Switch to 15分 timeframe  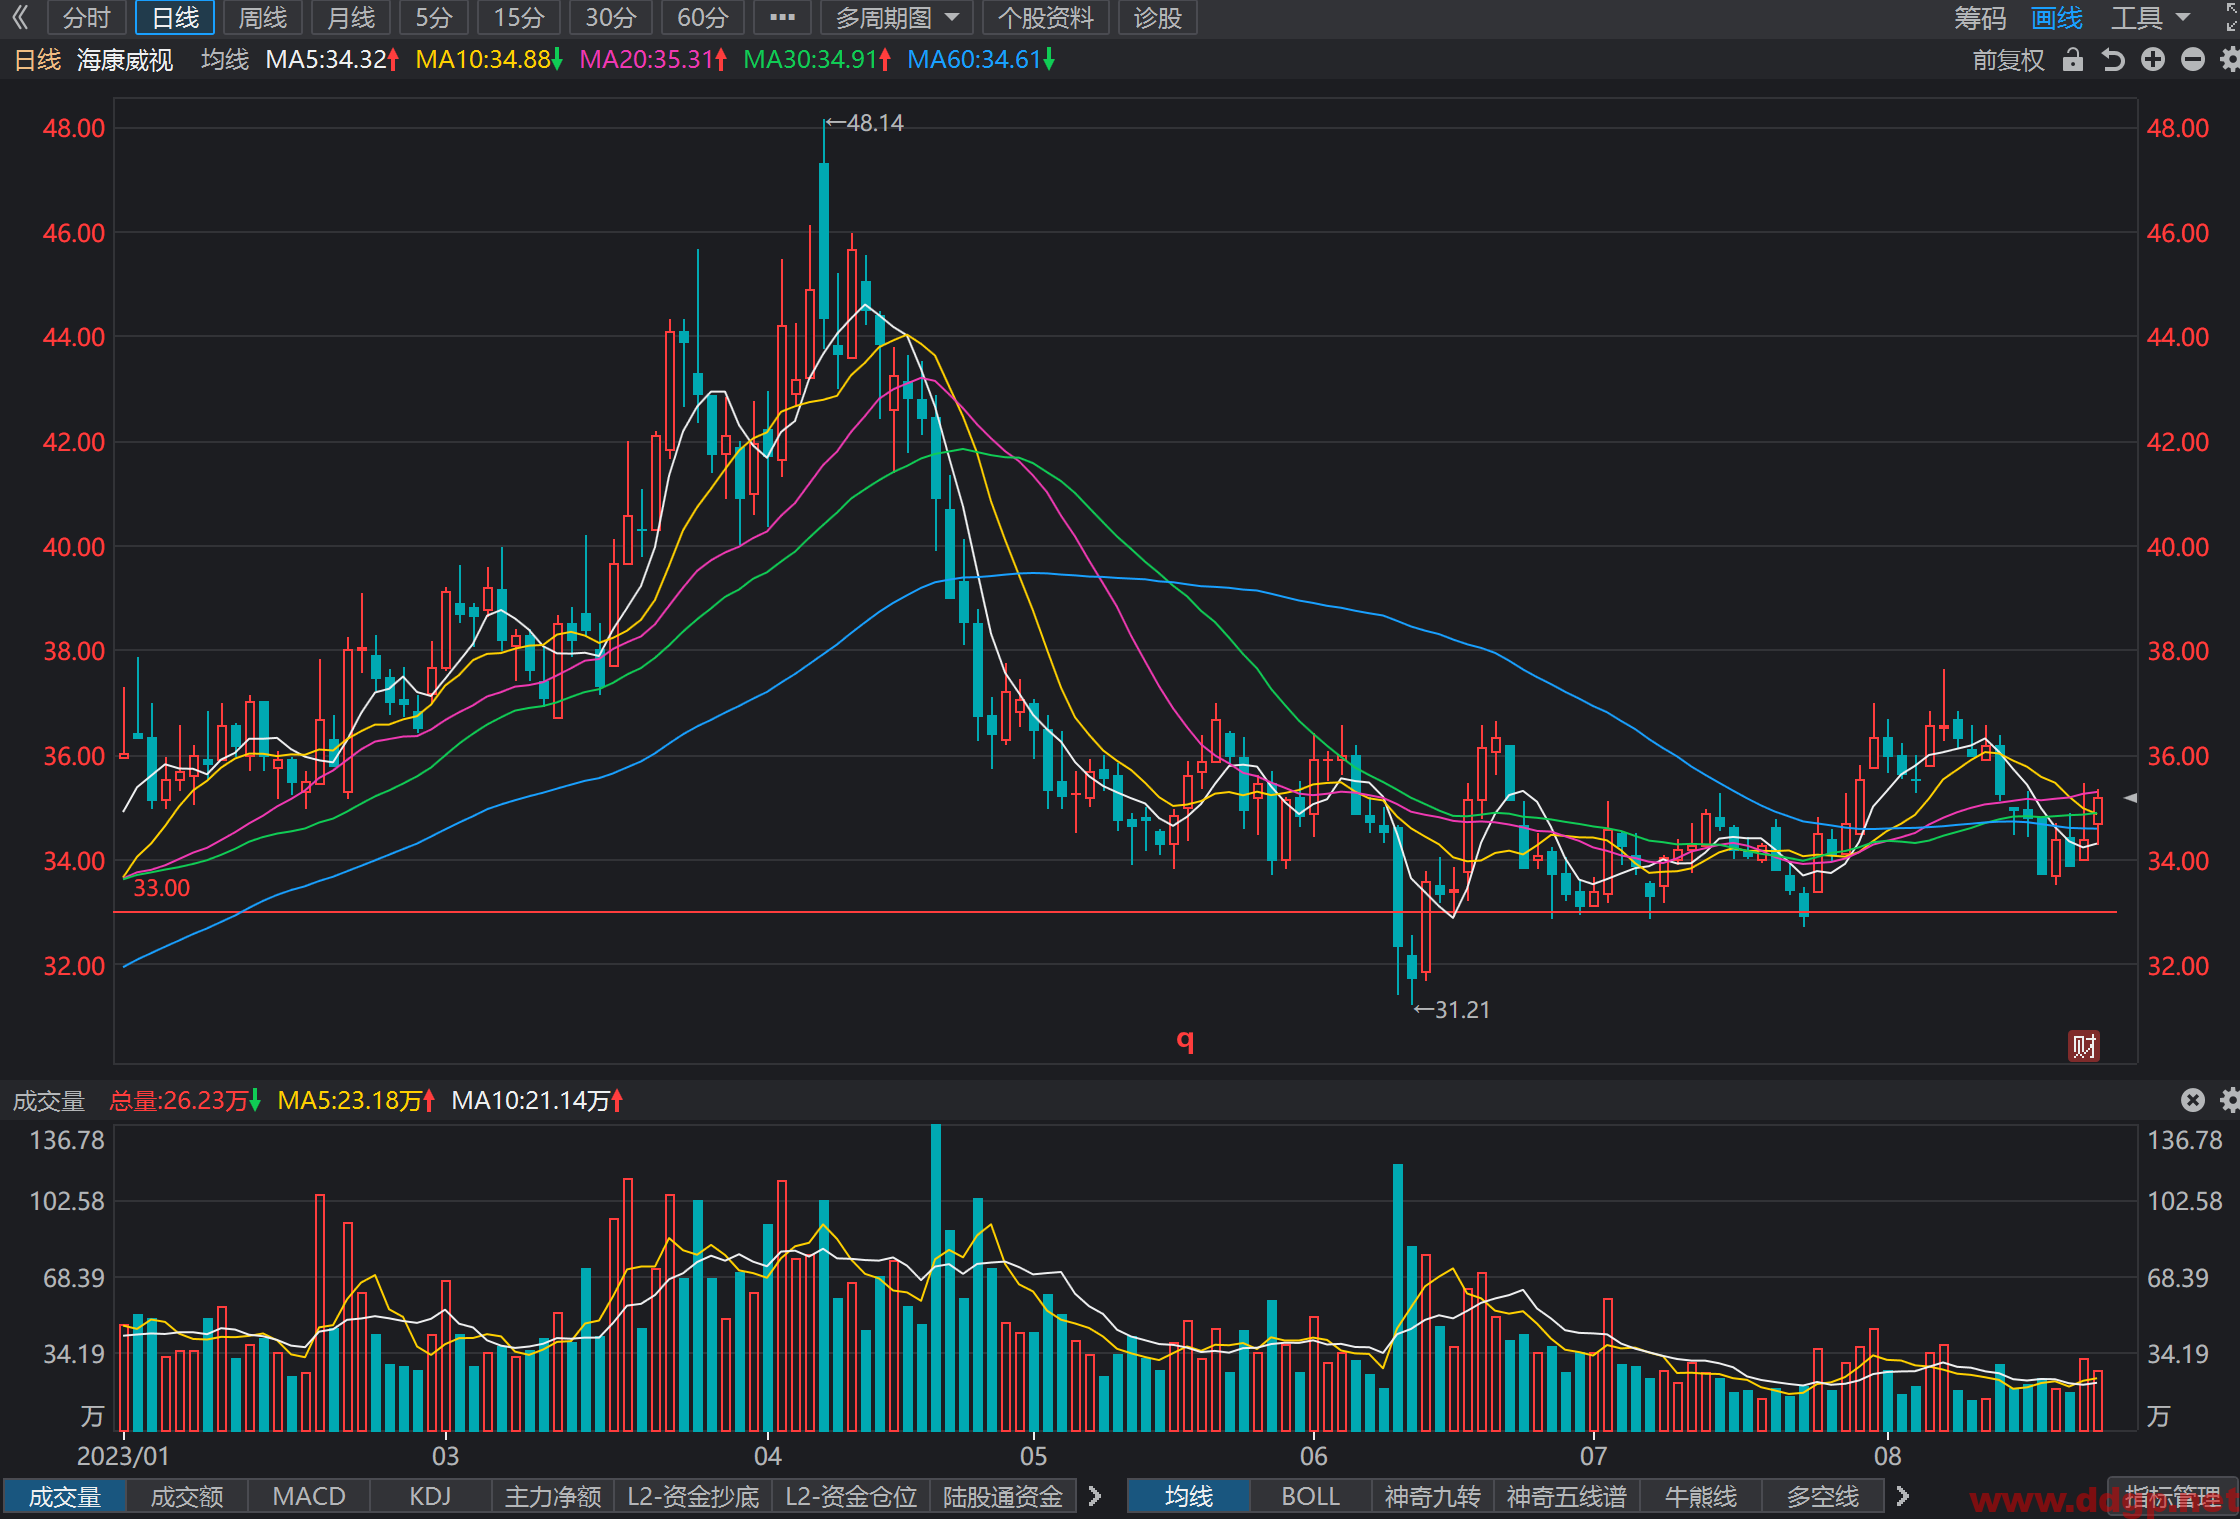519,17
